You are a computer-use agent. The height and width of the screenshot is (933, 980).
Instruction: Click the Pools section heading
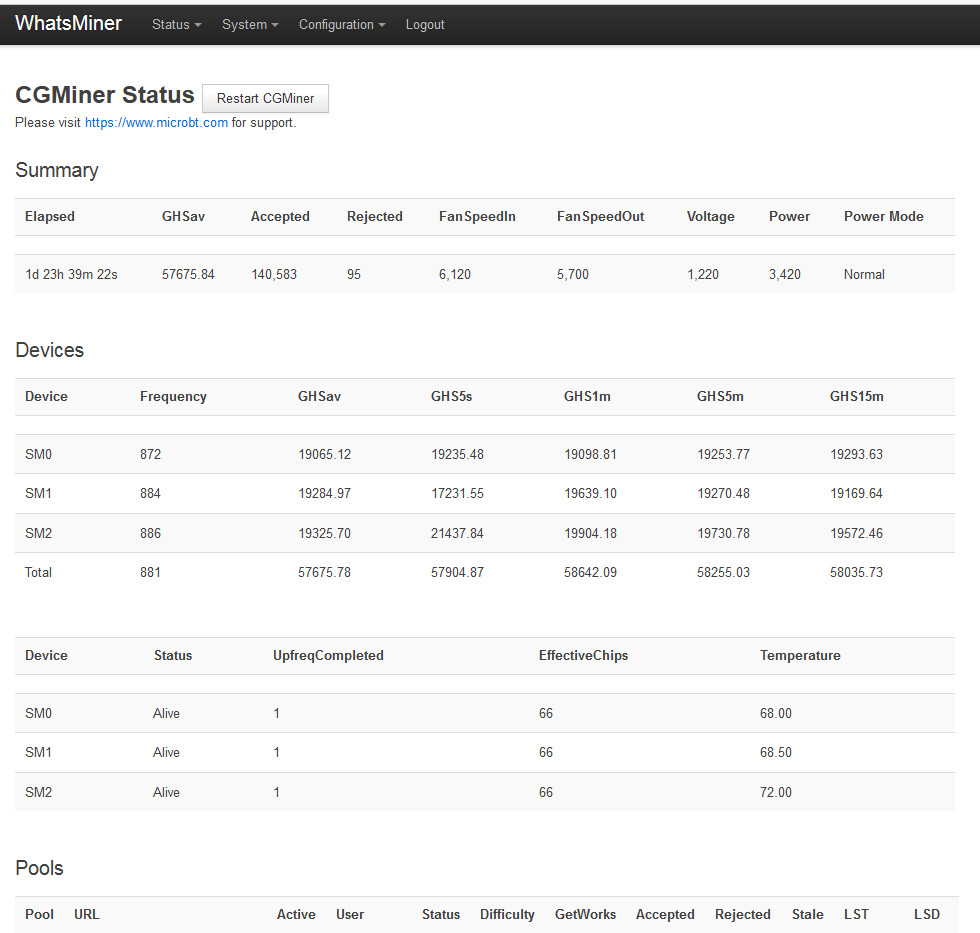click(x=39, y=868)
